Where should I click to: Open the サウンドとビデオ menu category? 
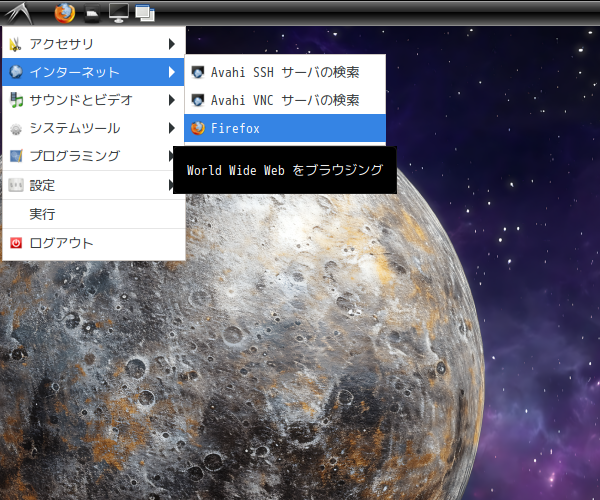point(94,100)
